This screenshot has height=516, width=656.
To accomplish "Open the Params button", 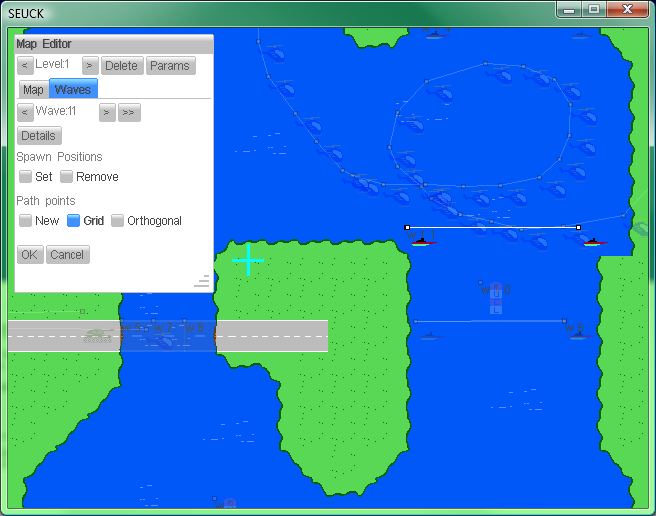I will click(170, 66).
